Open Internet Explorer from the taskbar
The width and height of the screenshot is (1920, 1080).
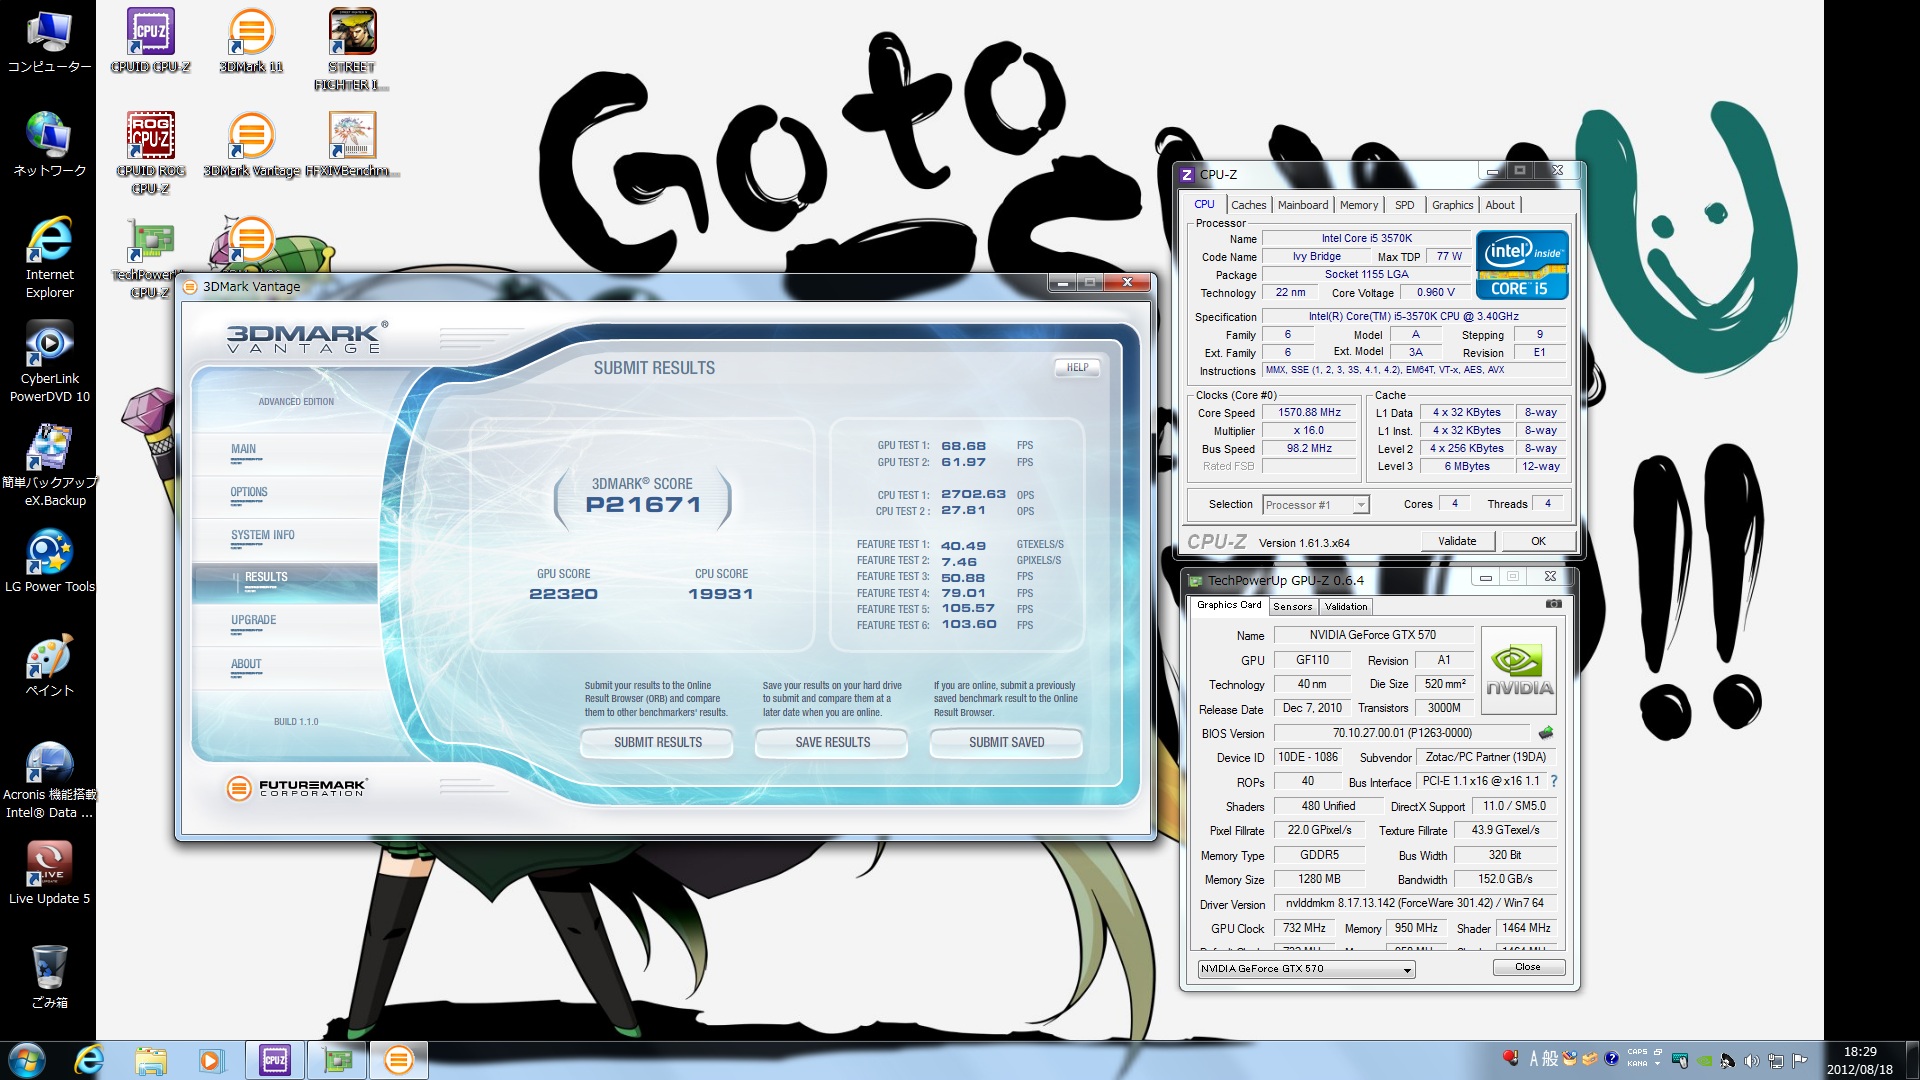pyautogui.click(x=89, y=1060)
